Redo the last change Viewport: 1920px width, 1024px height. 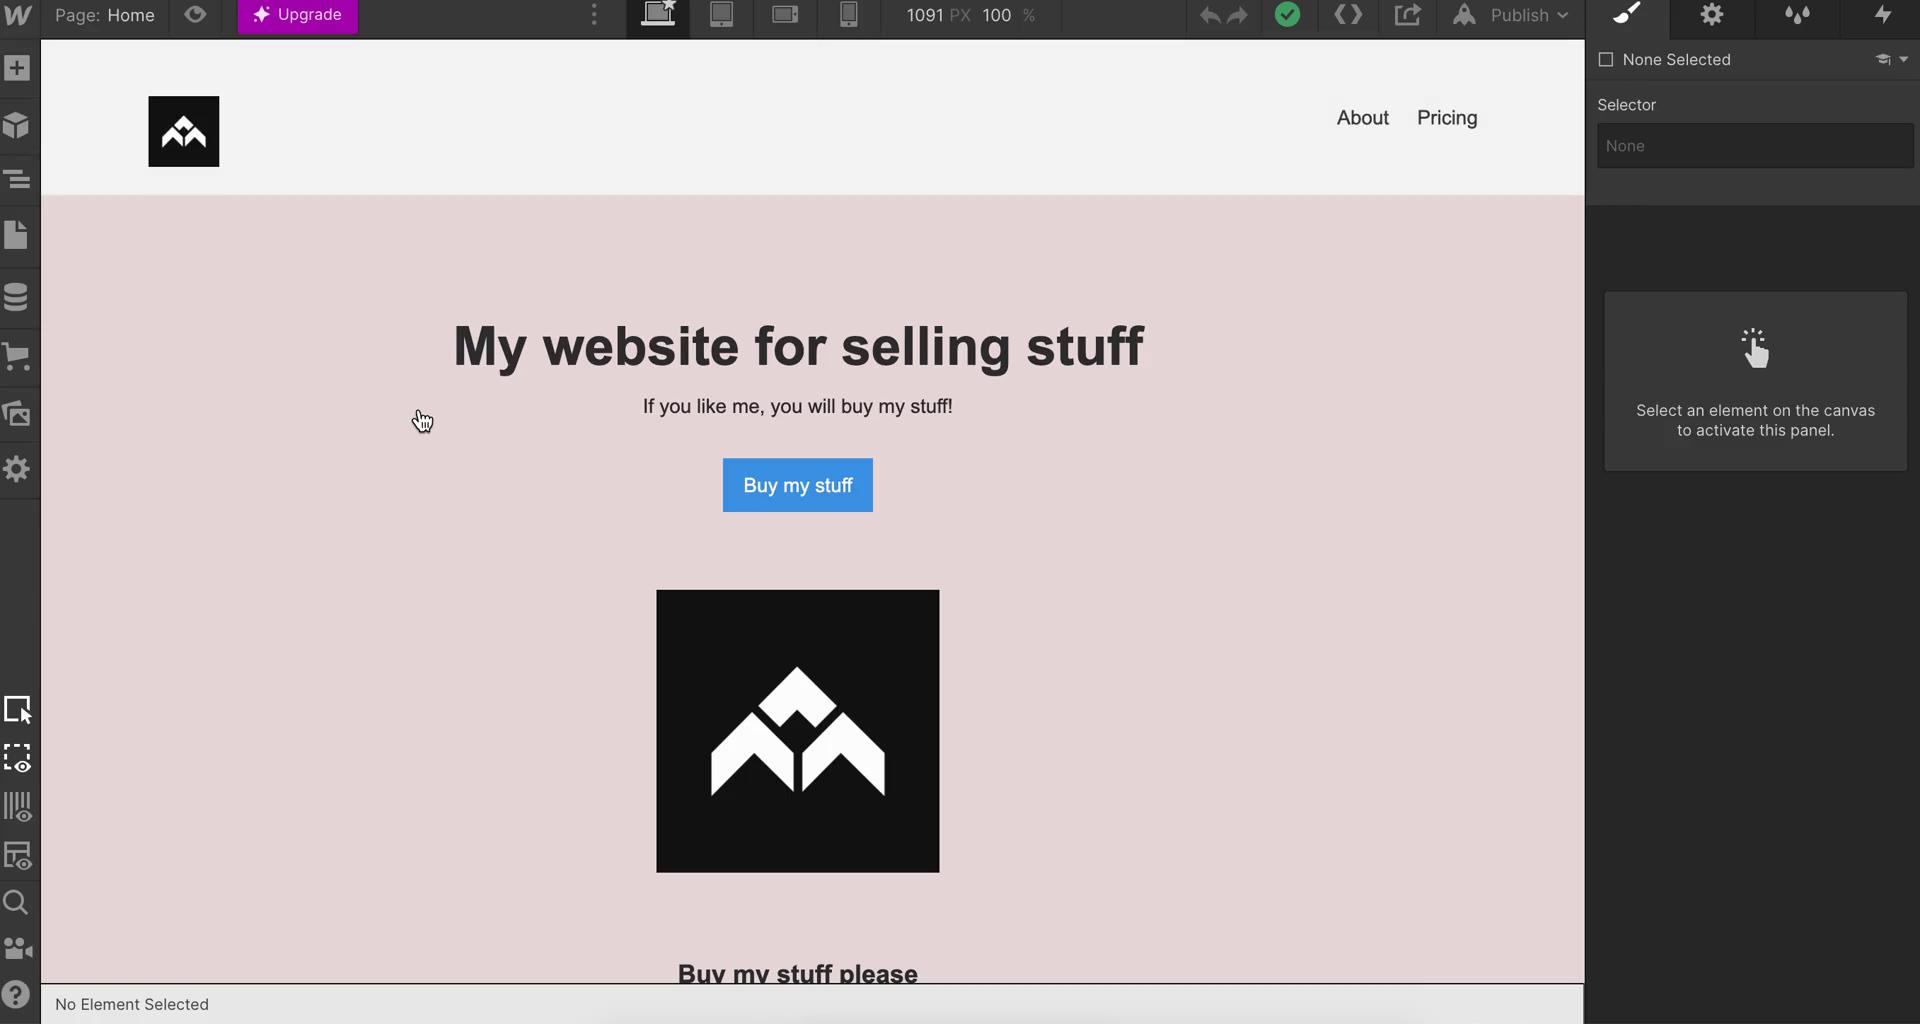point(1238,15)
